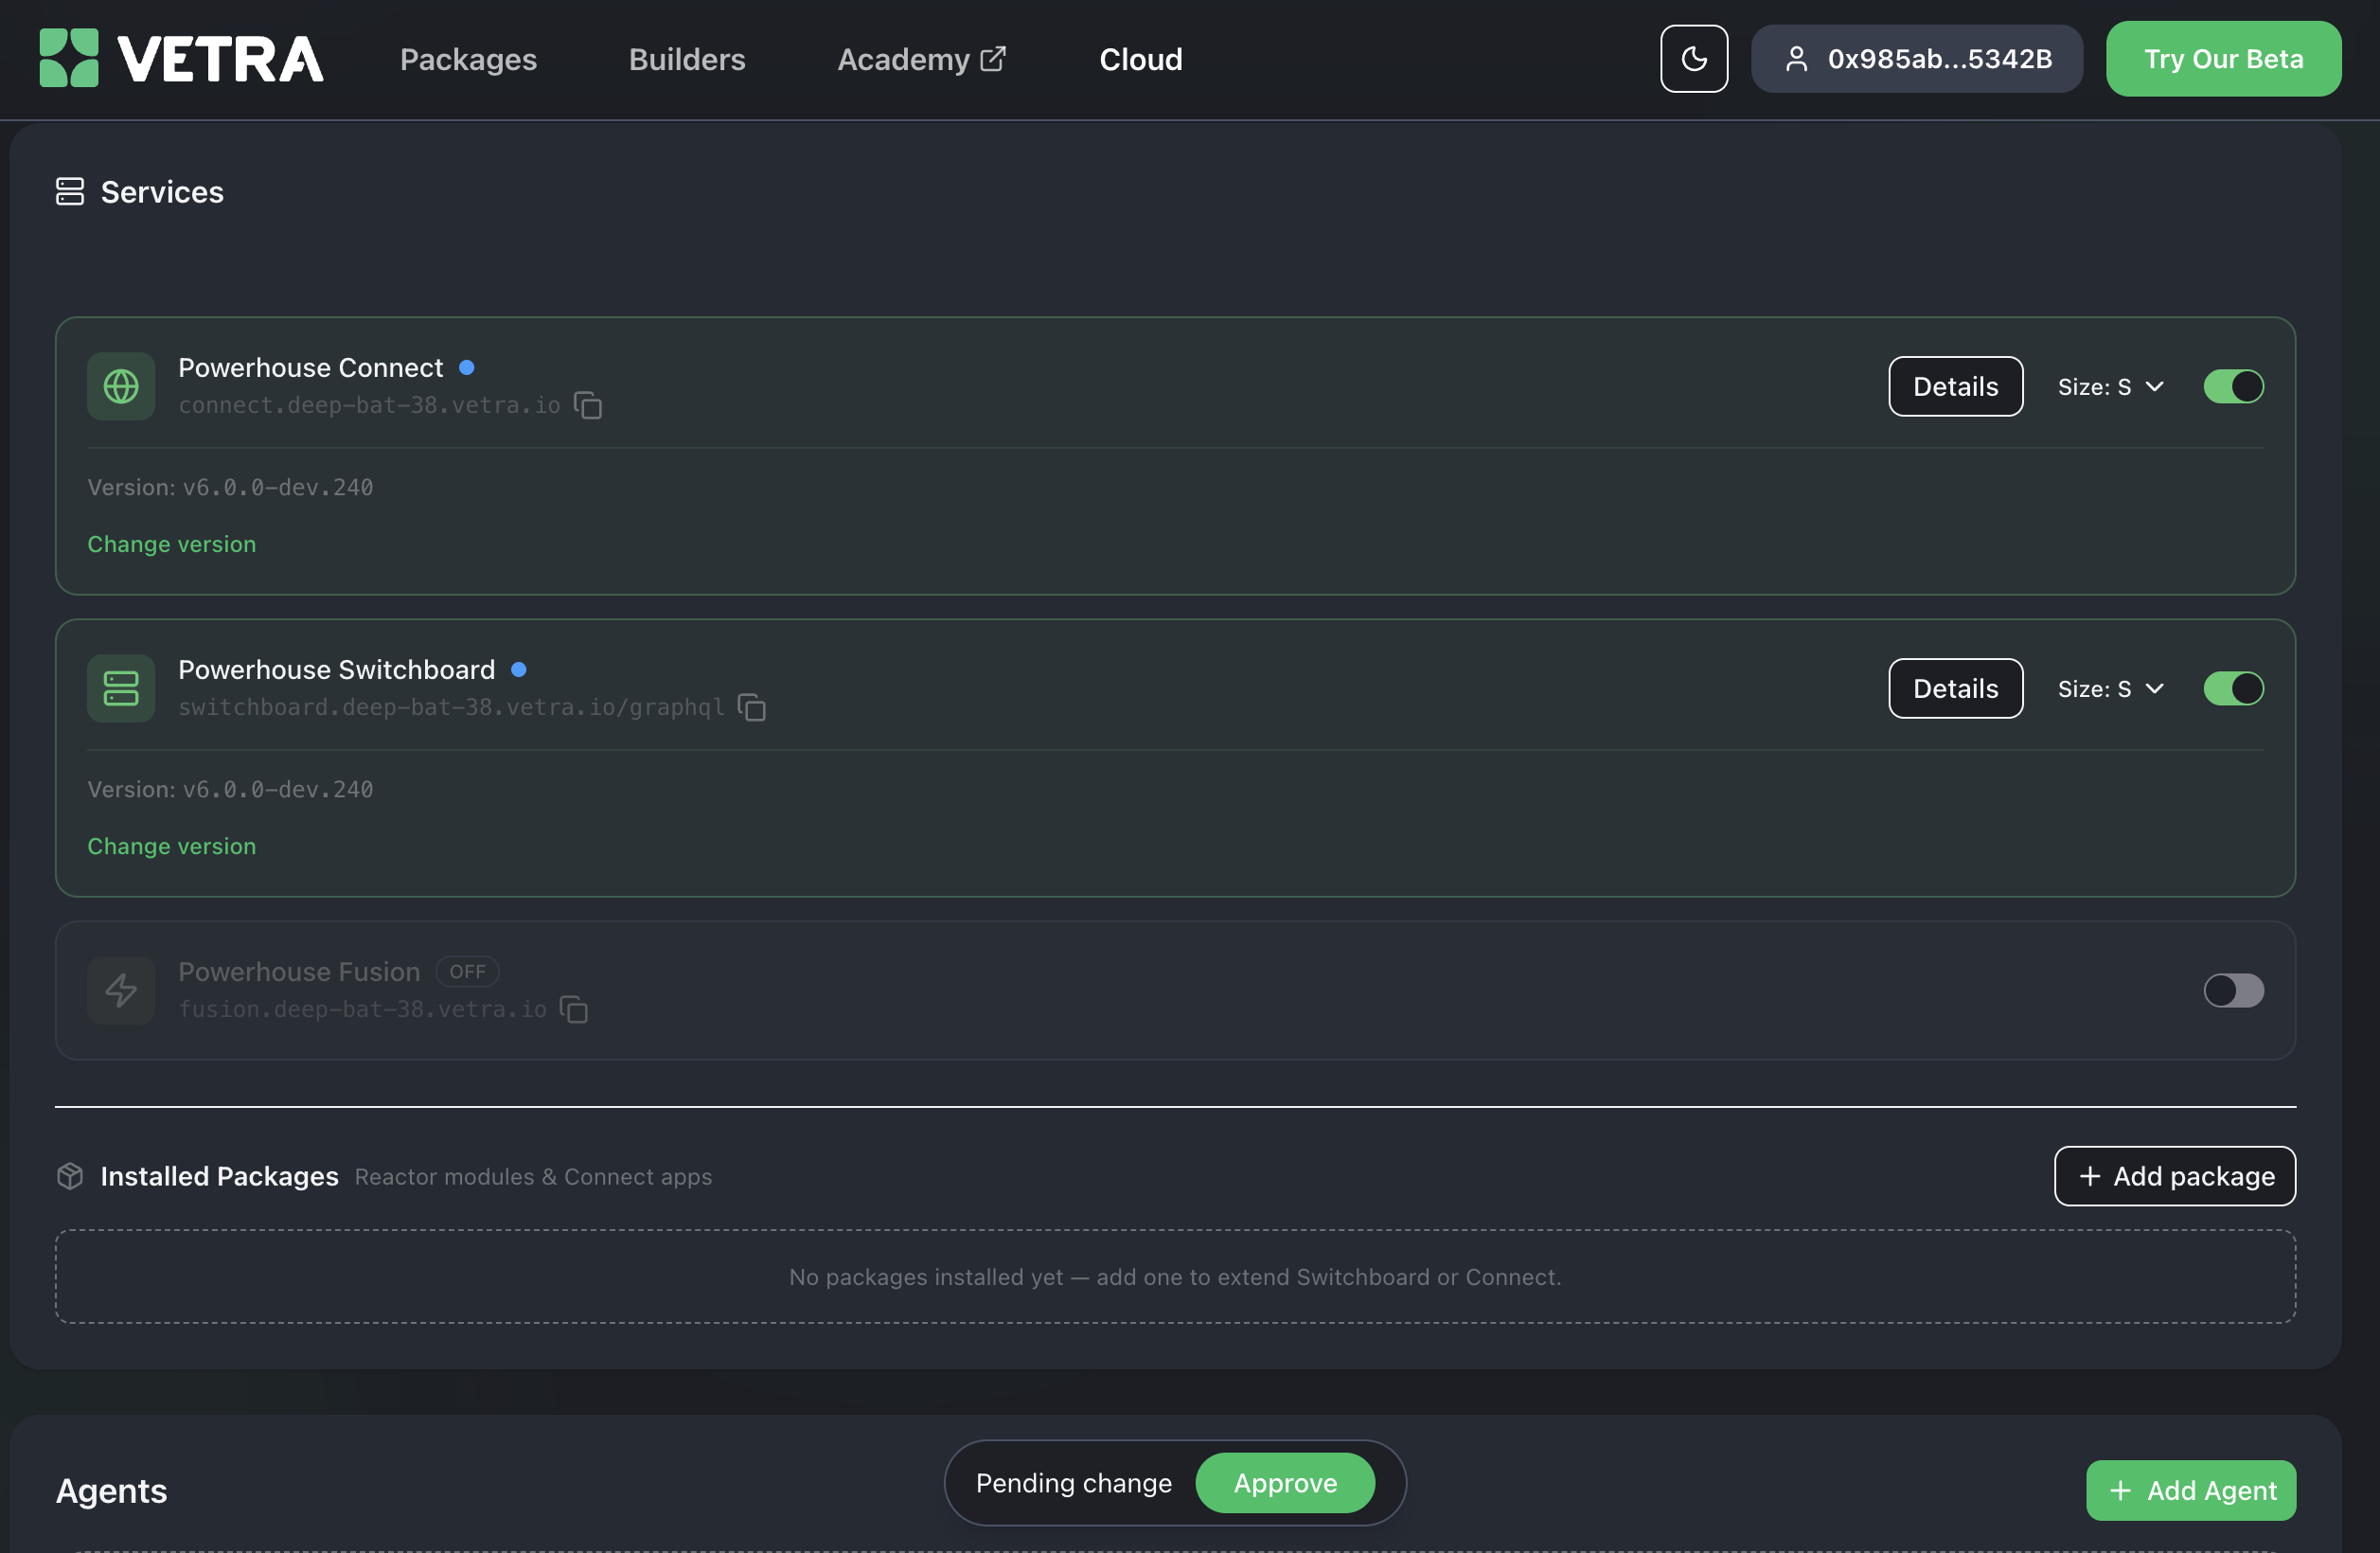The height and width of the screenshot is (1553, 2380).
Task: Click the Services section server icon
Action: [x=70, y=191]
